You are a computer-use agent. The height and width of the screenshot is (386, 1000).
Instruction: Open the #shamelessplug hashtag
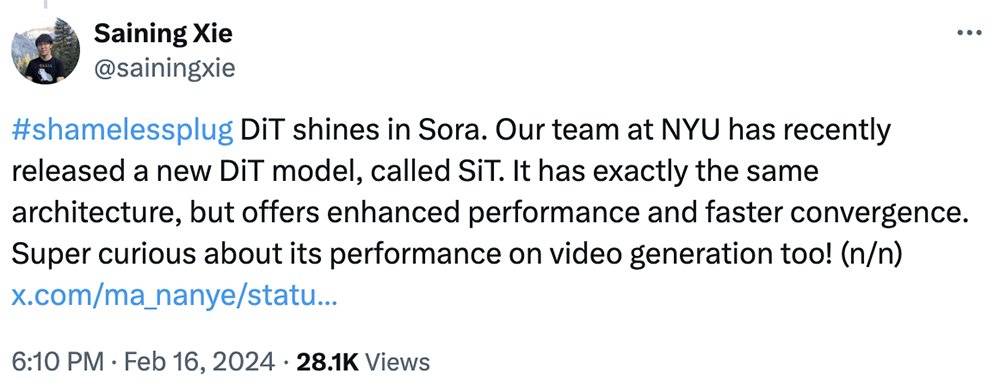coord(122,131)
